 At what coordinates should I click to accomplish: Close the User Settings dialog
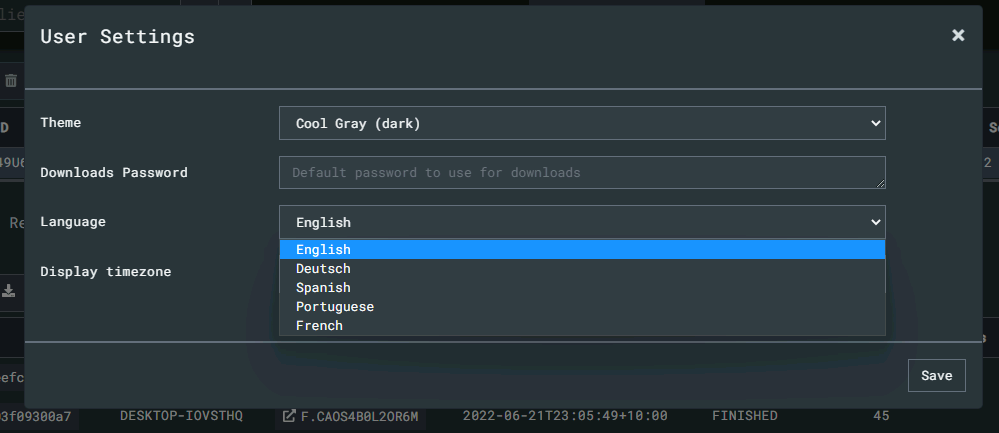958,36
